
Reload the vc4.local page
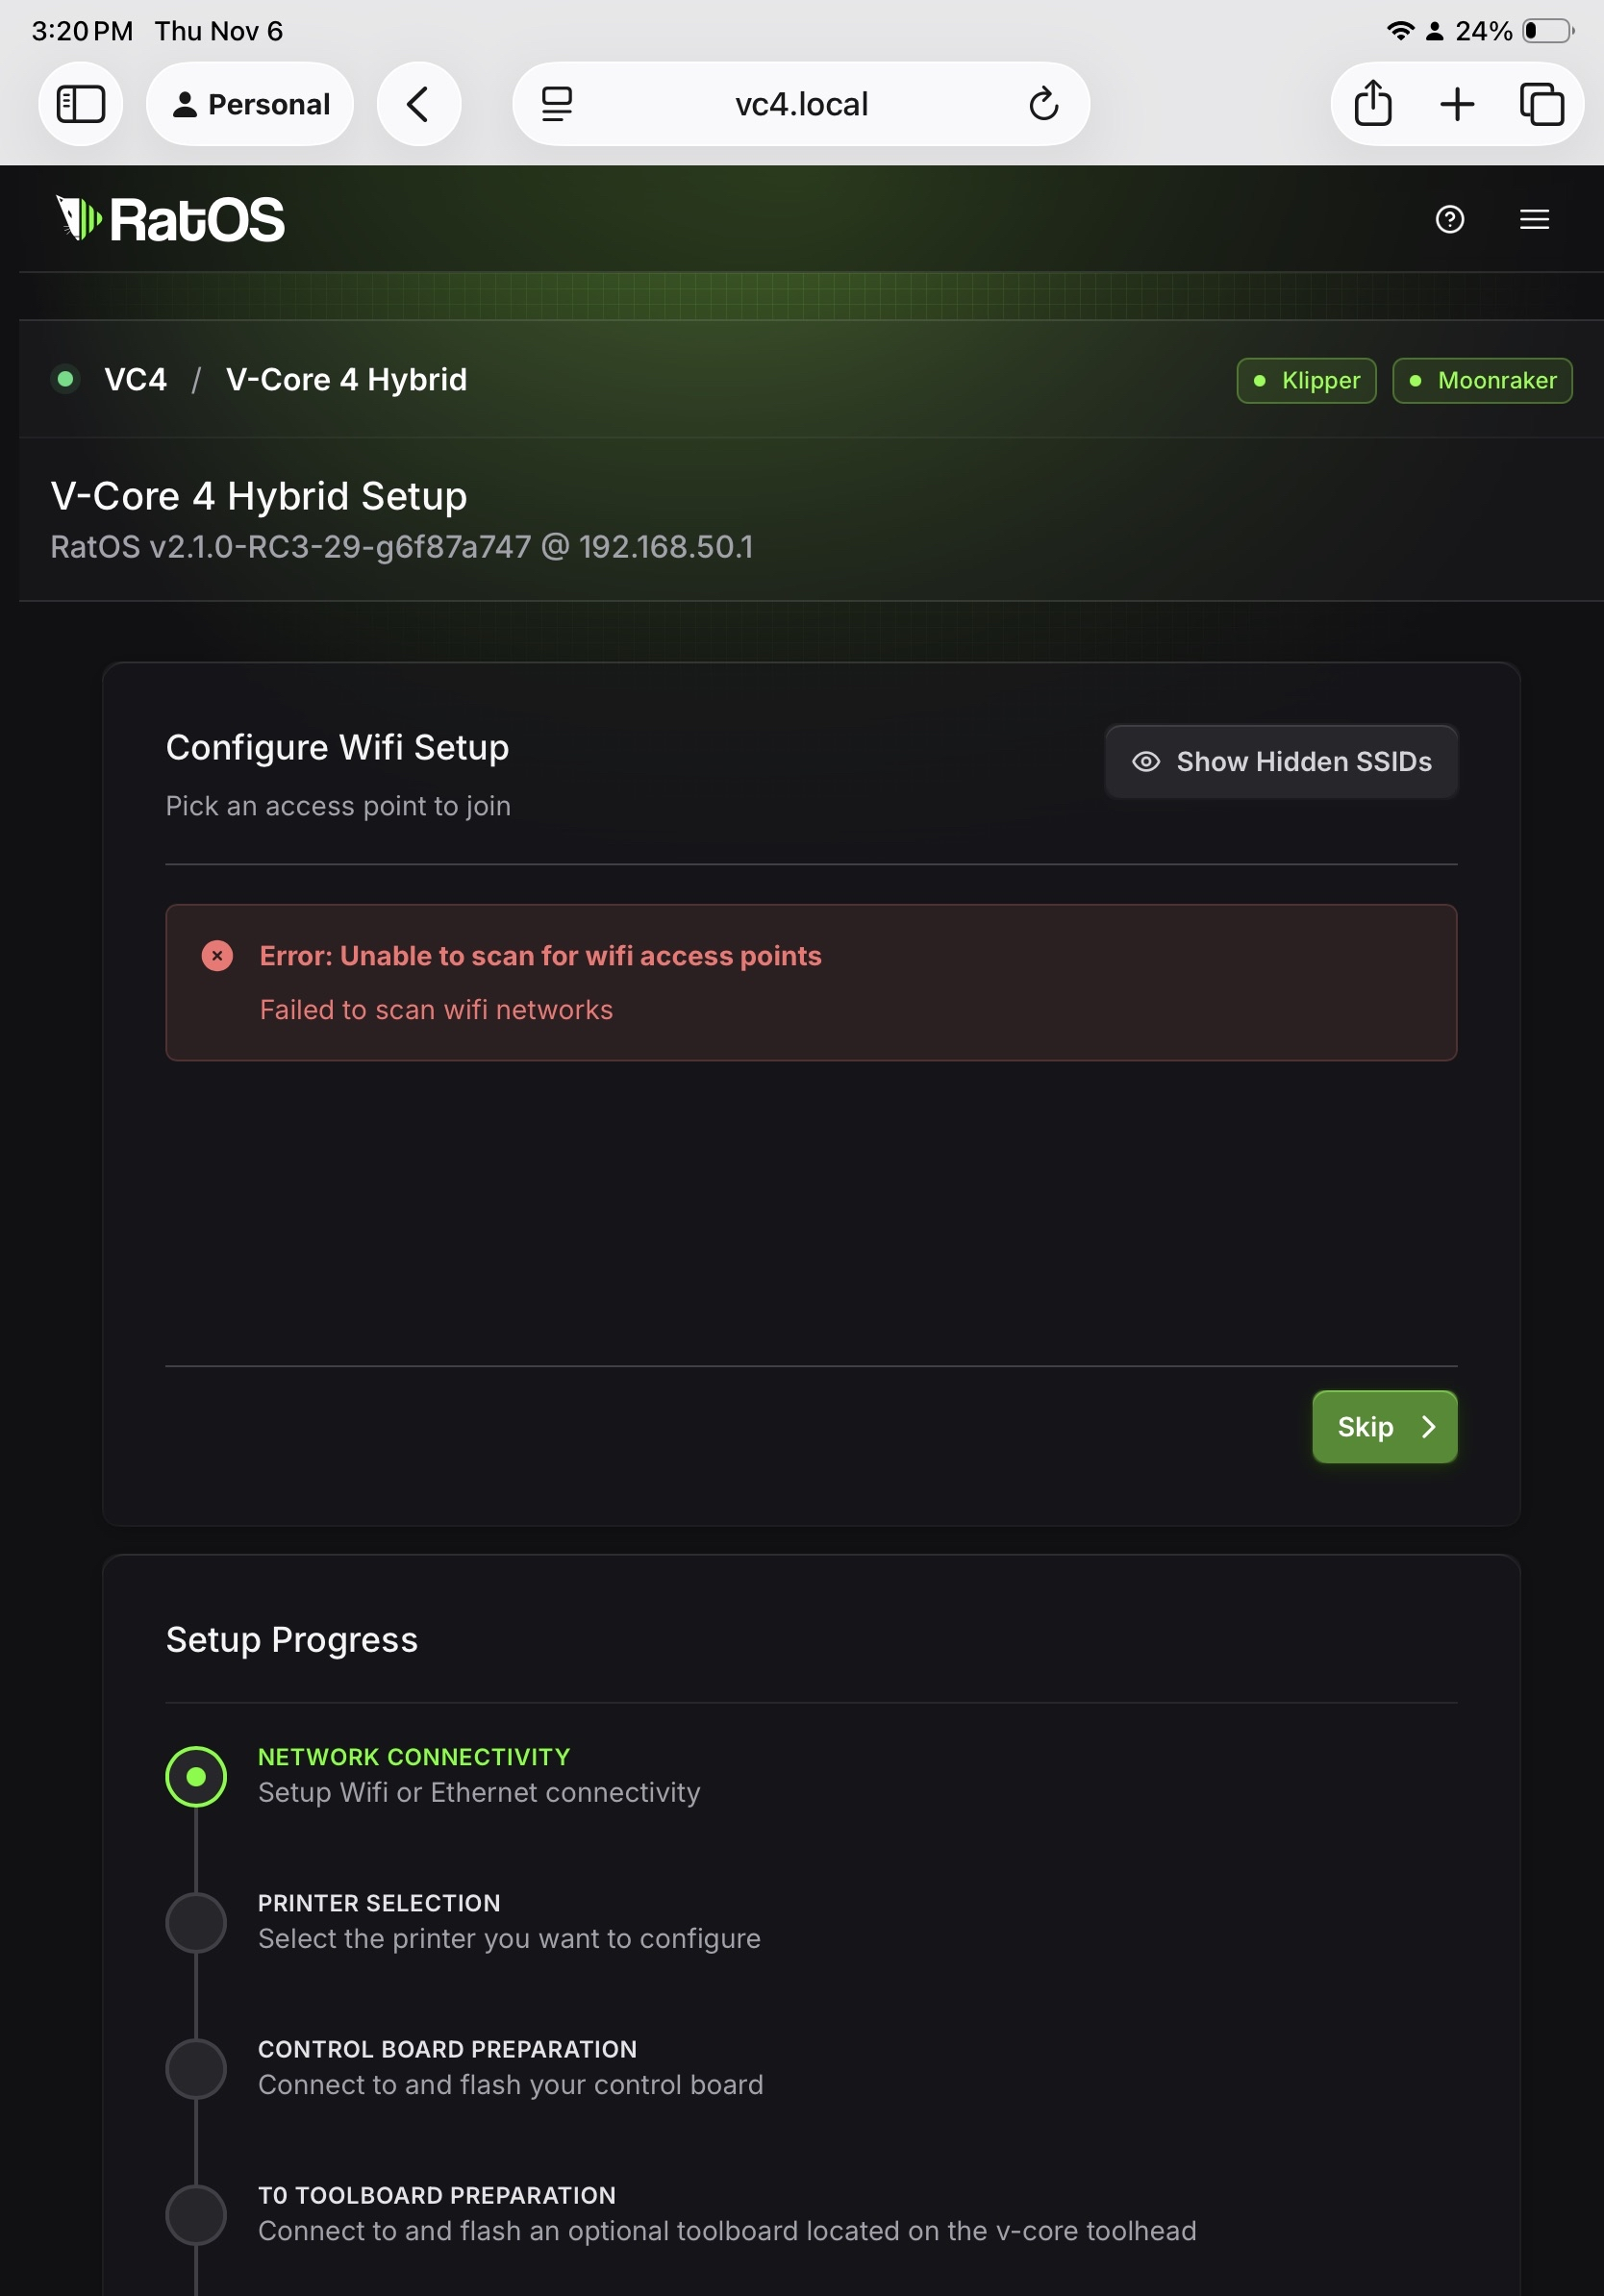[x=1043, y=104]
